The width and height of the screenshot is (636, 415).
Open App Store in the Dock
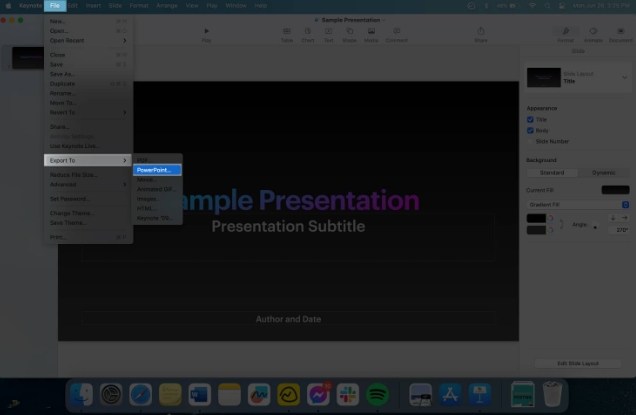pos(450,394)
